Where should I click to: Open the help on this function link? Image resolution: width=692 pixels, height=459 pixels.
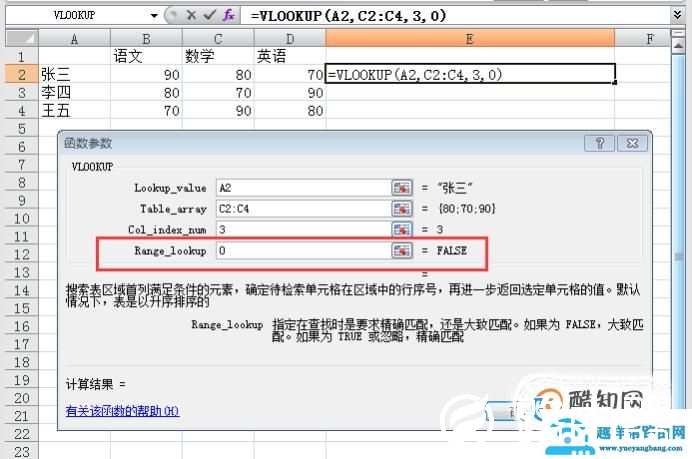pyautogui.click(x=122, y=411)
